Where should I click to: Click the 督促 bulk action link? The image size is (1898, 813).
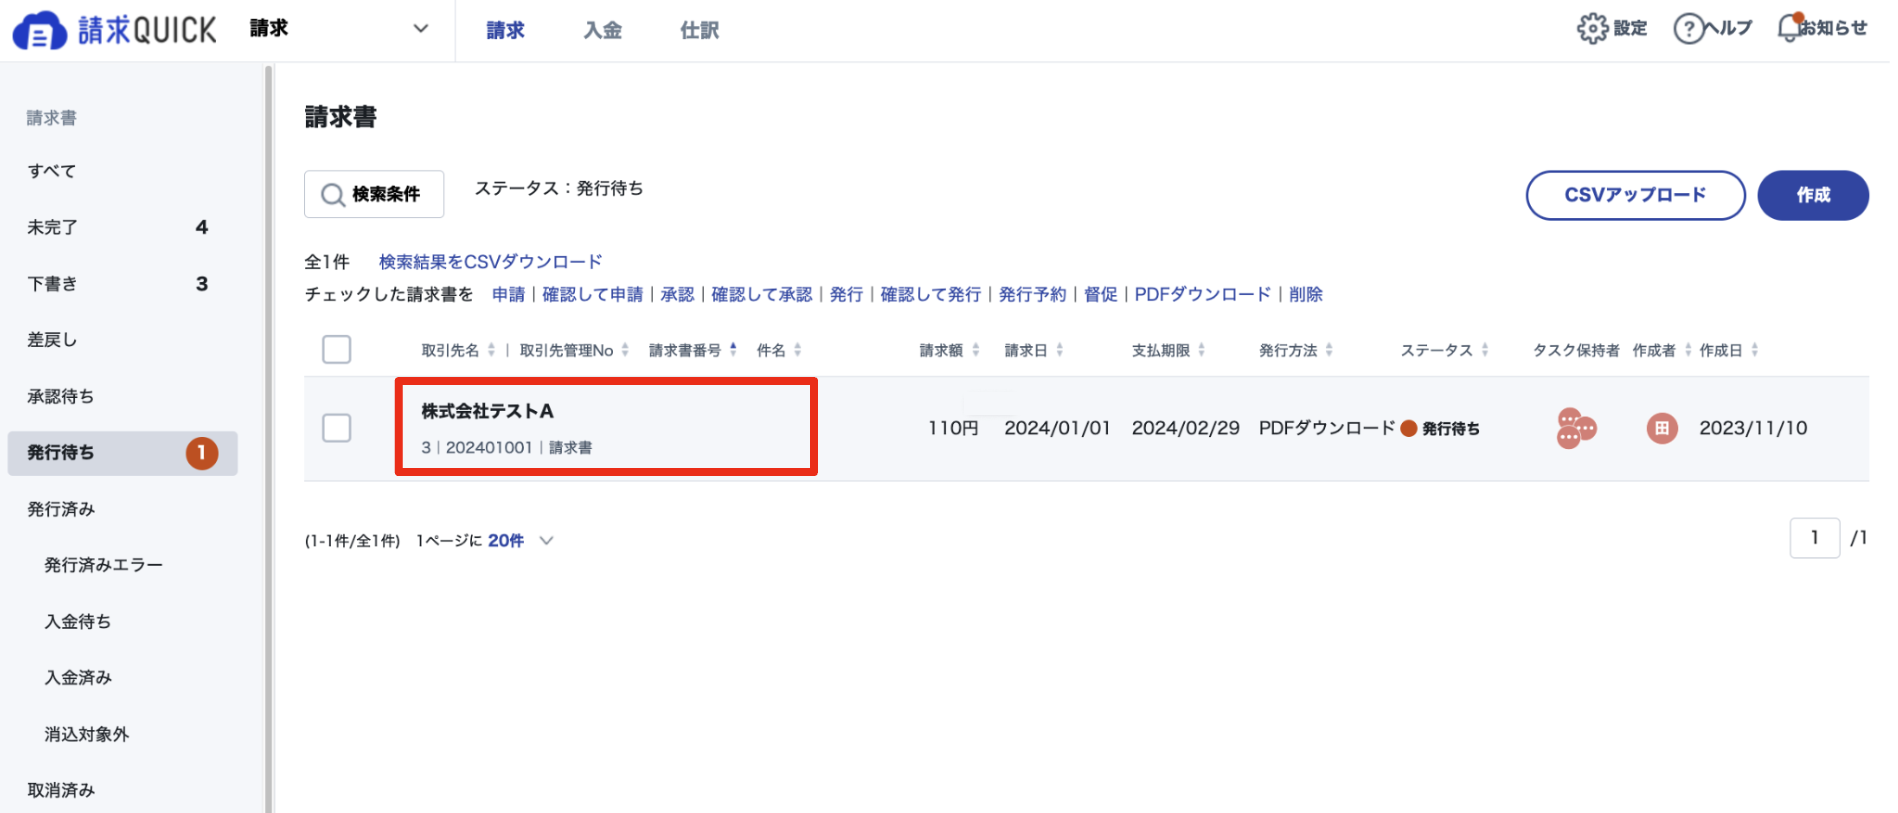(1100, 294)
